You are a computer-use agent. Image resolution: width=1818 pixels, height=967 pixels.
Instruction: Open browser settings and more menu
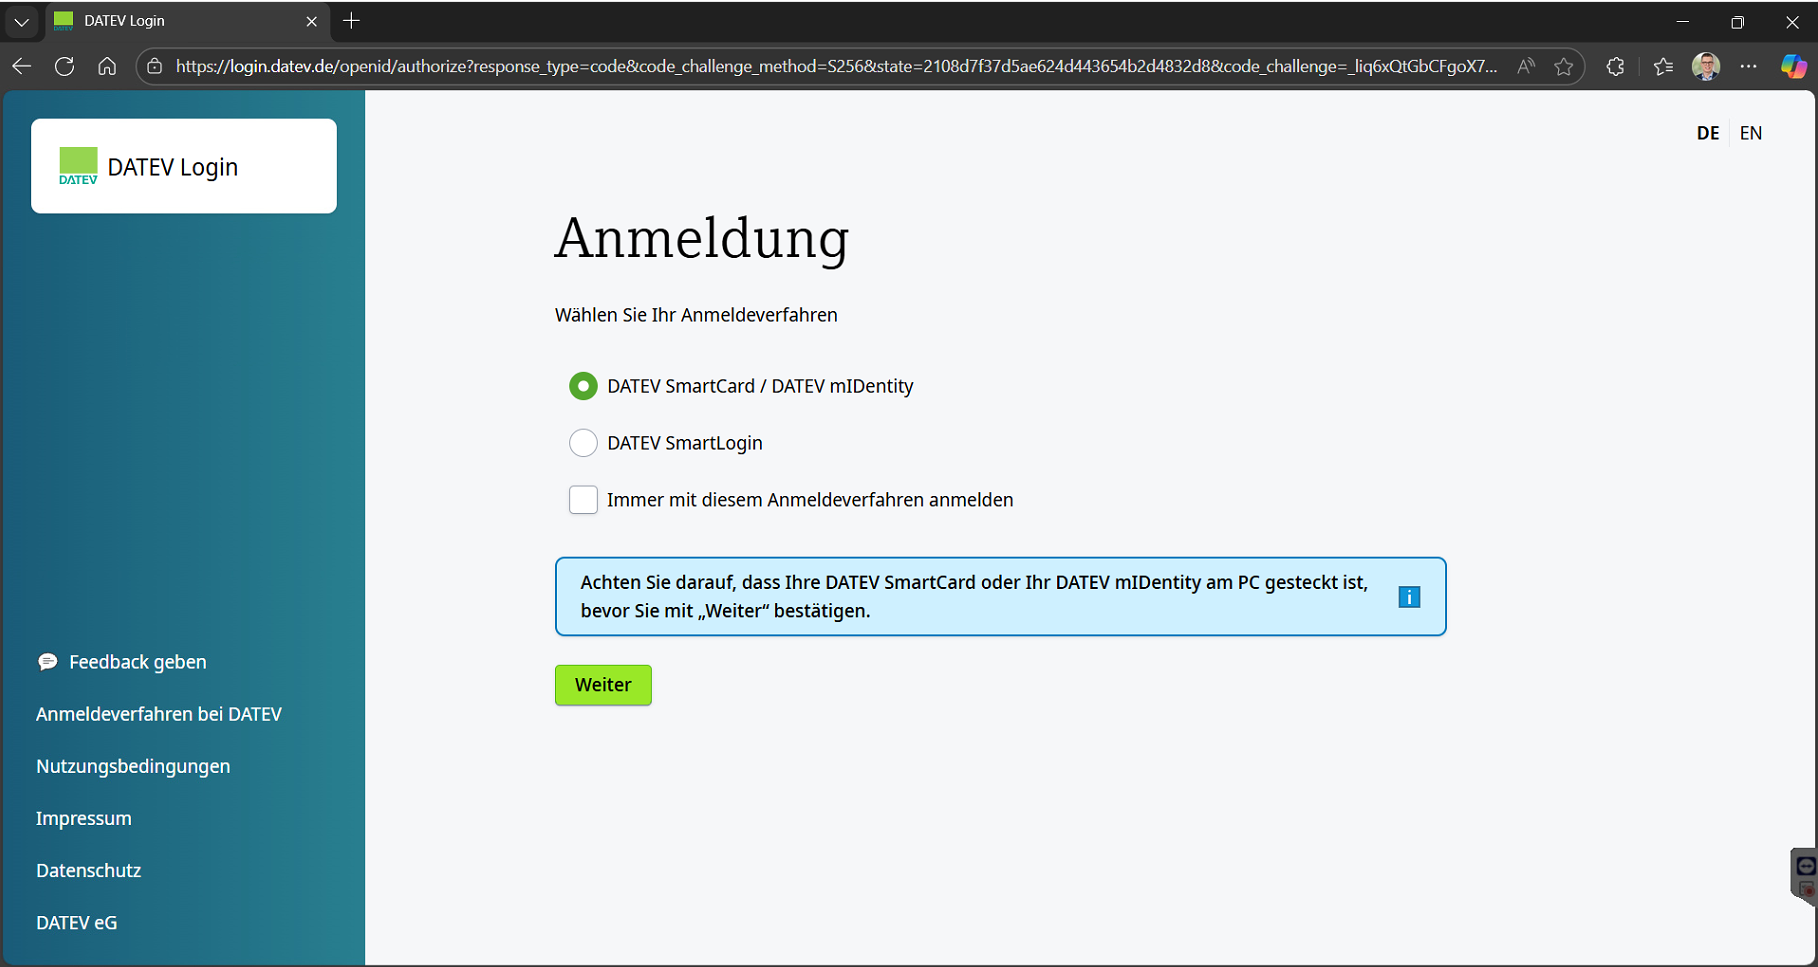(1748, 67)
